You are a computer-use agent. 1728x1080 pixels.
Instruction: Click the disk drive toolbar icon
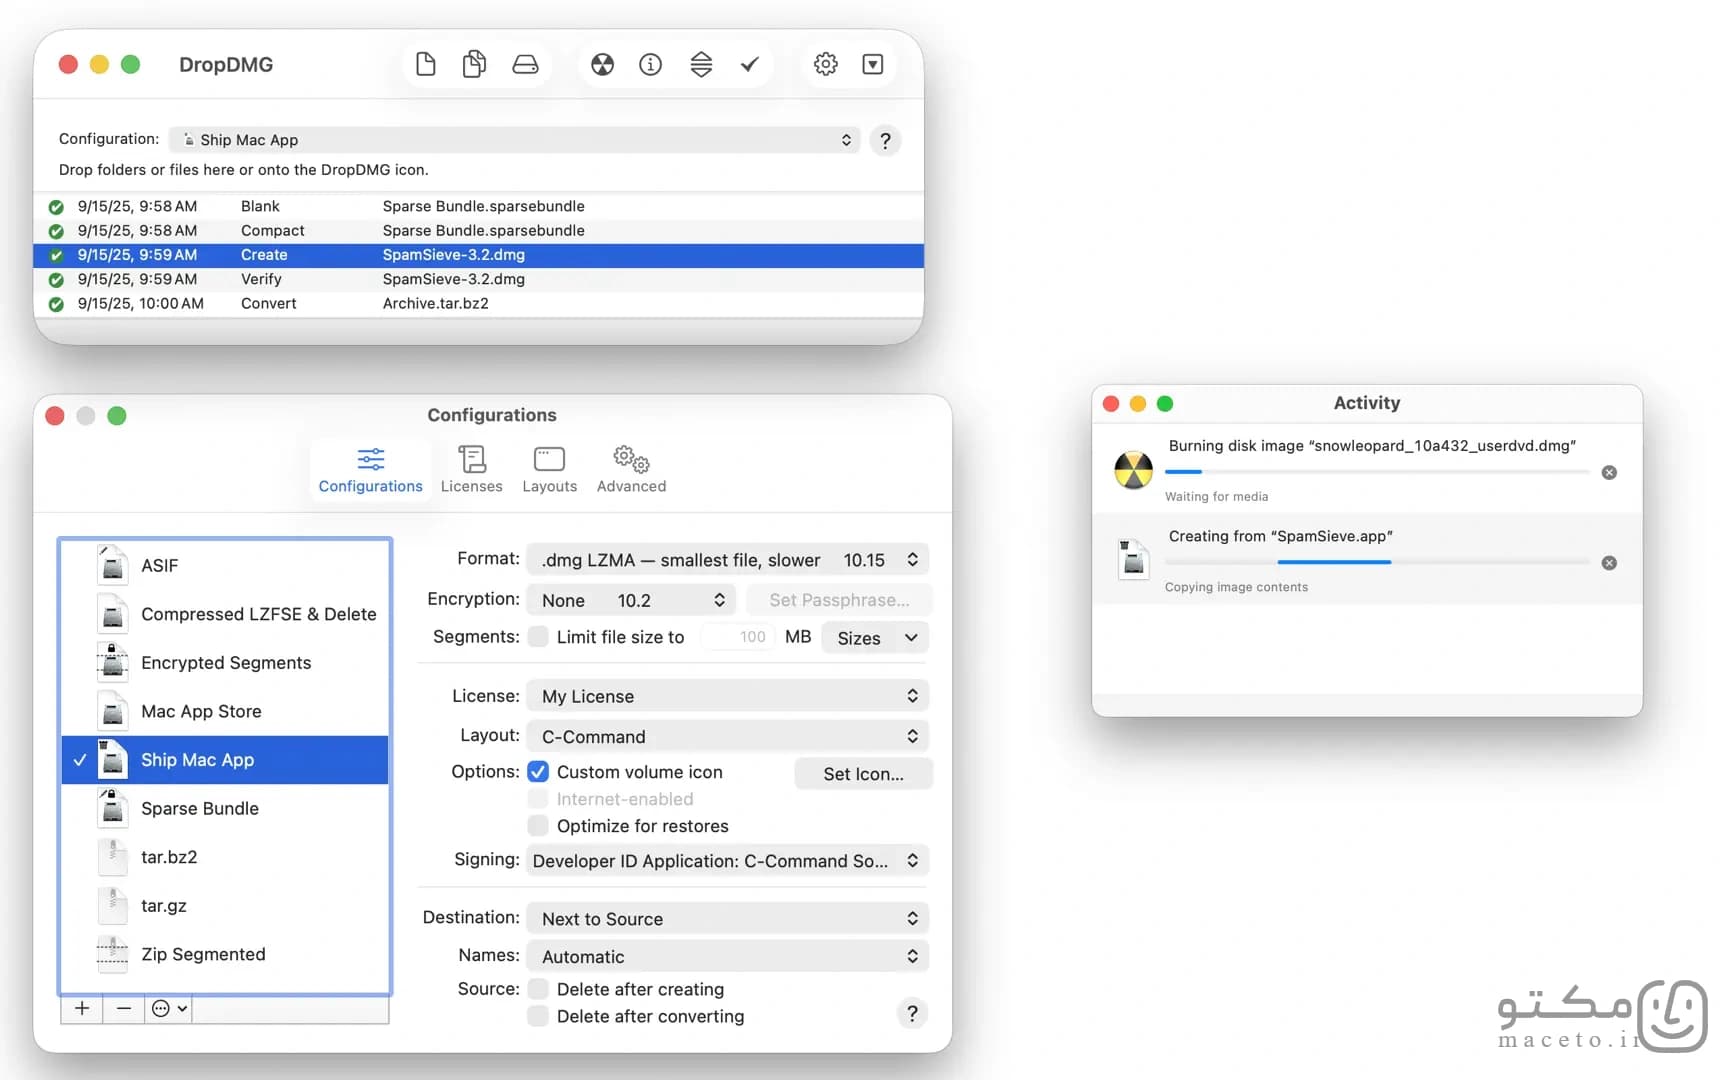click(x=525, y=64)
